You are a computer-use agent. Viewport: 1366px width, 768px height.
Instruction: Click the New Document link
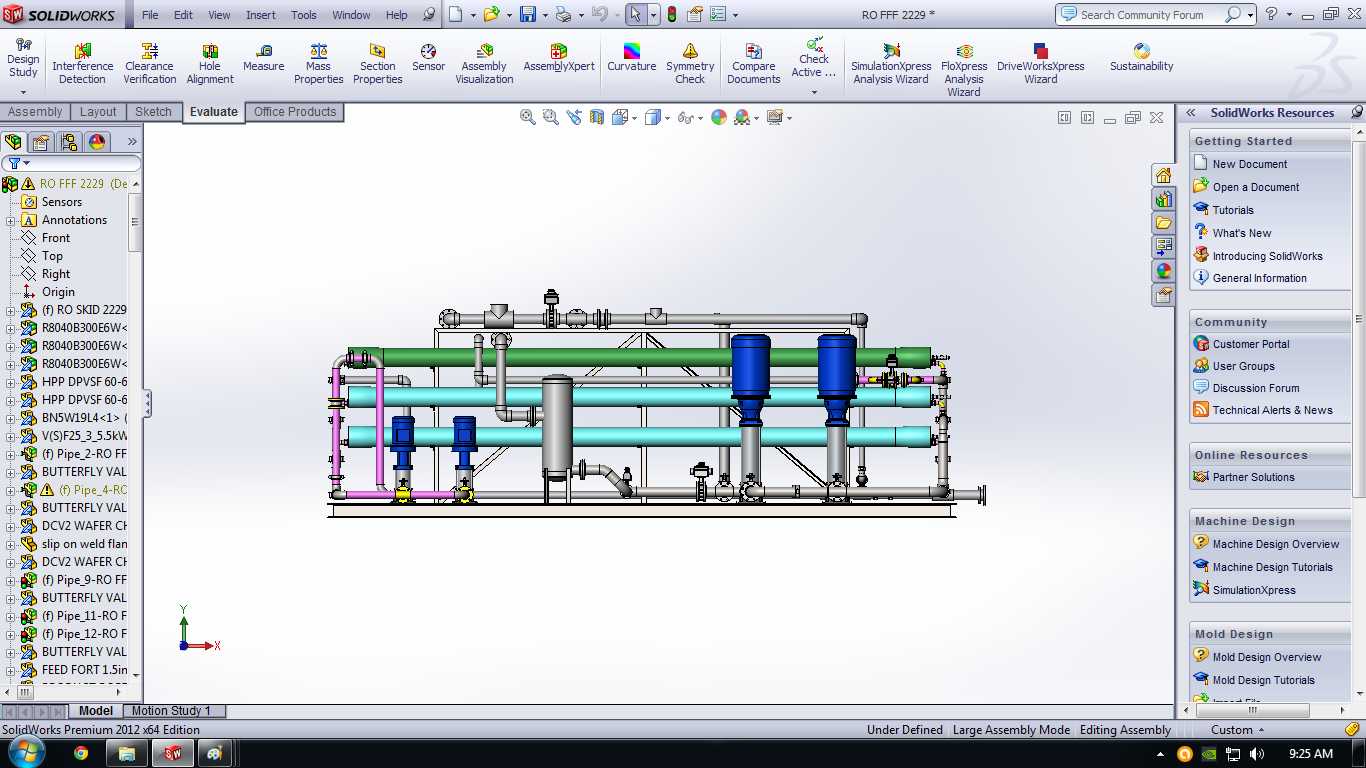pyautogui.click(x=1250, y=164)
